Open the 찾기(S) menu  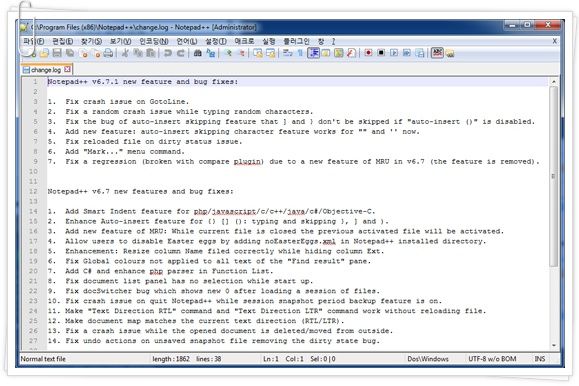click(x=91, y=41)
